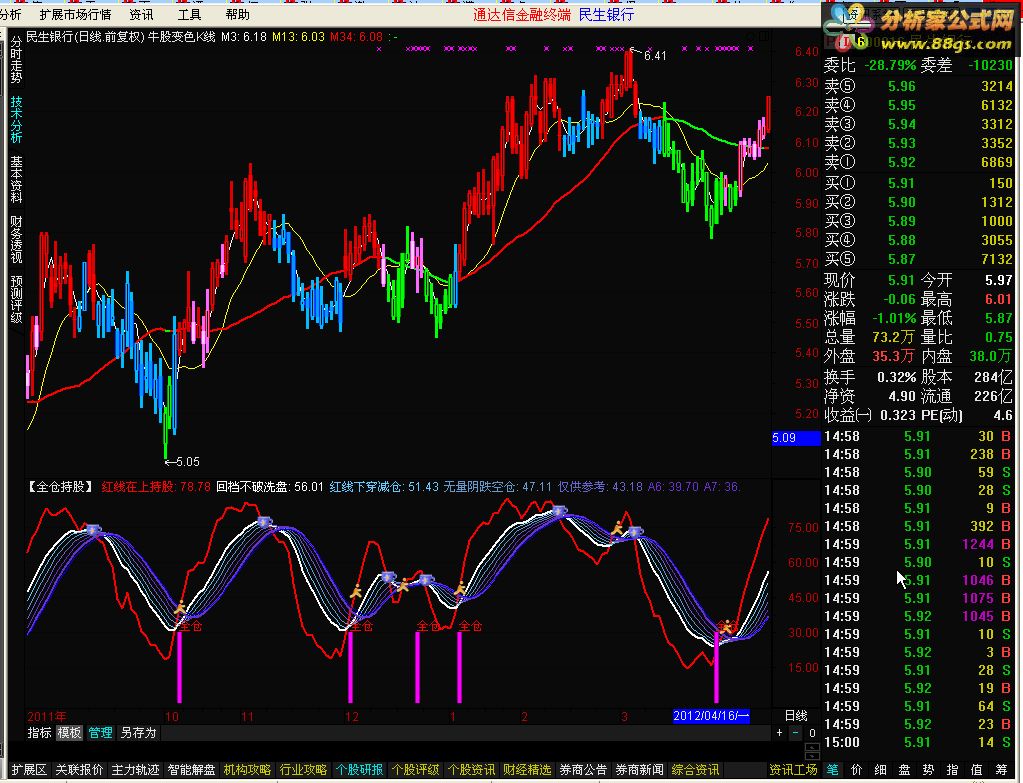This screenshot has width=1023, height=783.
Task: Click the 牛股变色K线 chart title
Action: [x=181, y=37]
